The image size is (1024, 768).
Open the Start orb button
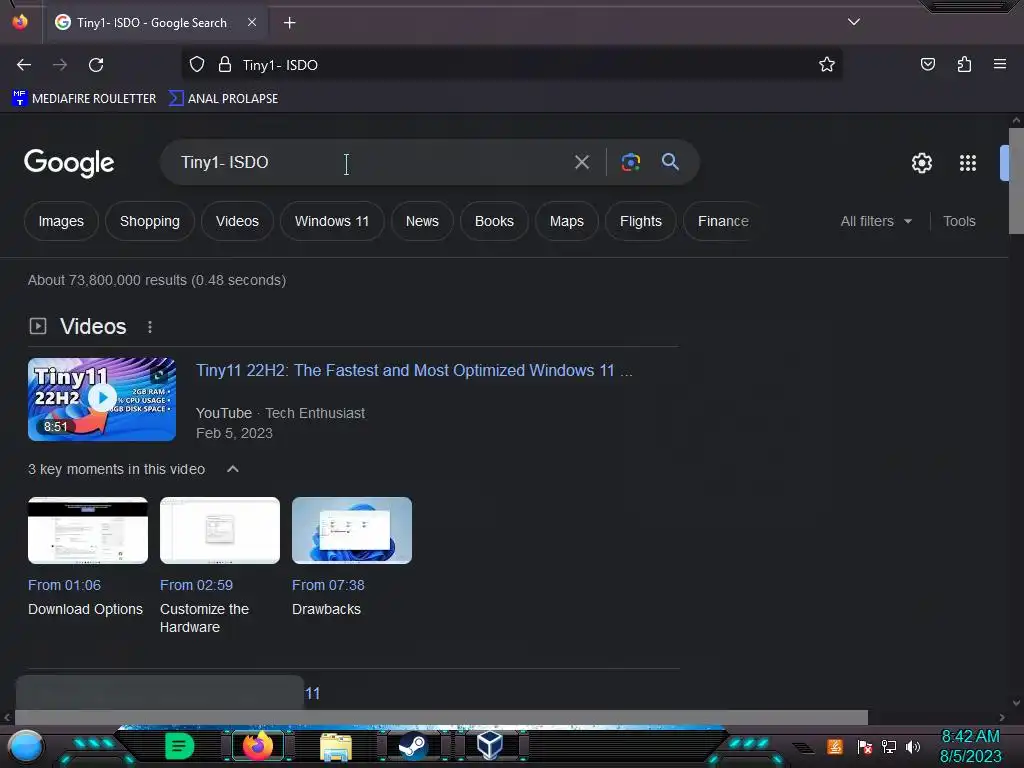[25, 746]
